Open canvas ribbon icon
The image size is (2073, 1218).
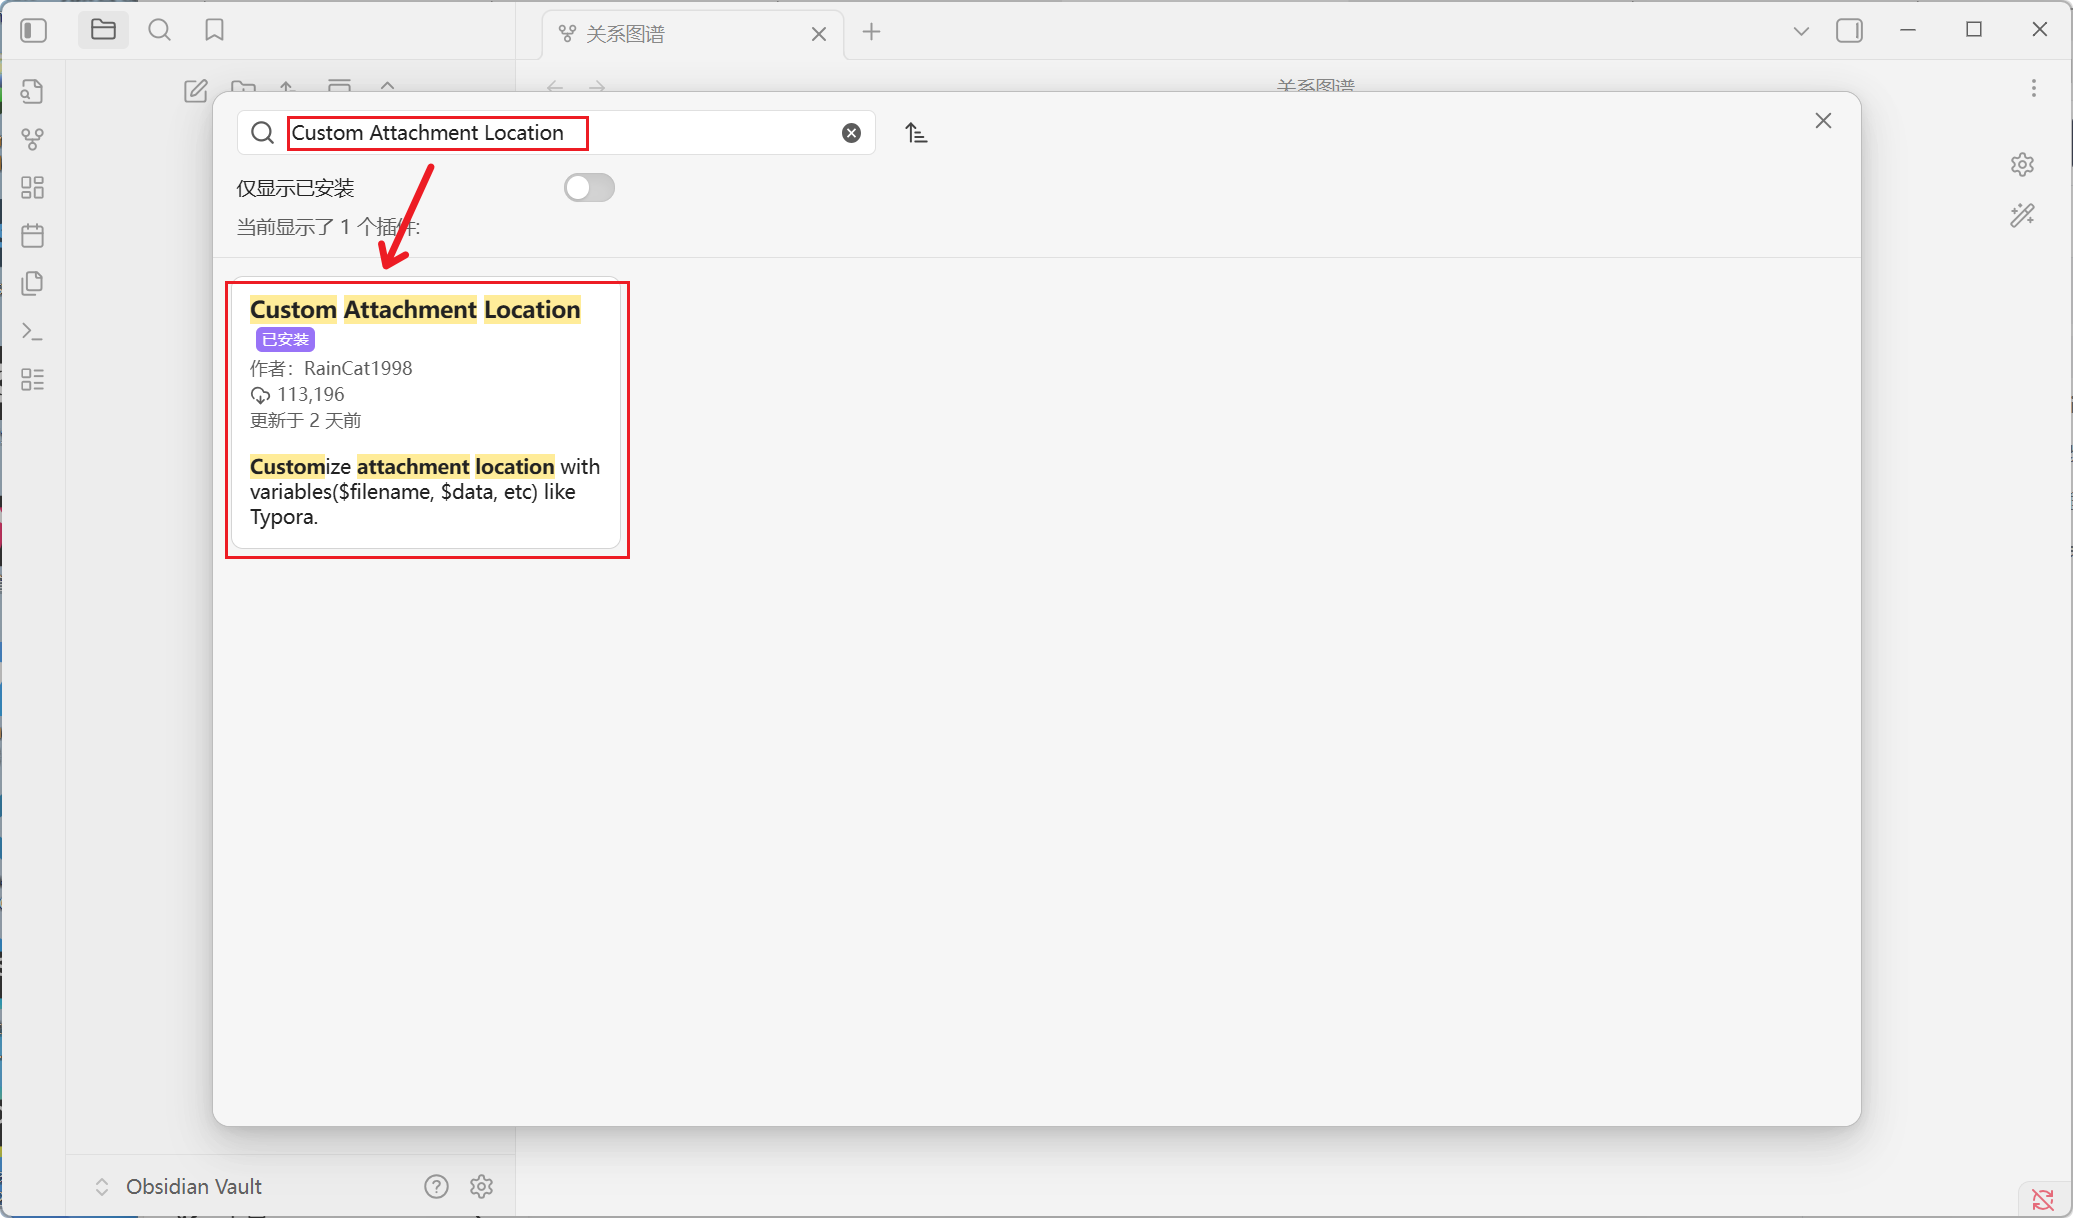click(x=32, y=187)
